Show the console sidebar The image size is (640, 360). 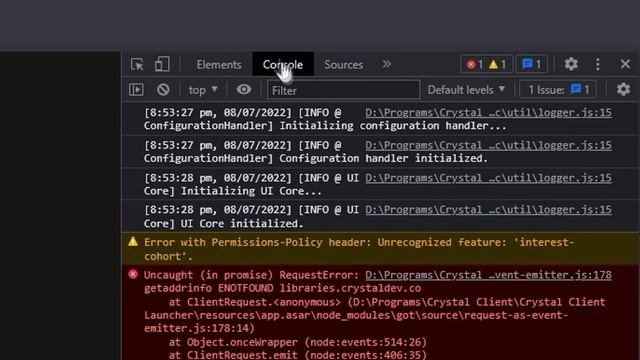coord(136,89)
